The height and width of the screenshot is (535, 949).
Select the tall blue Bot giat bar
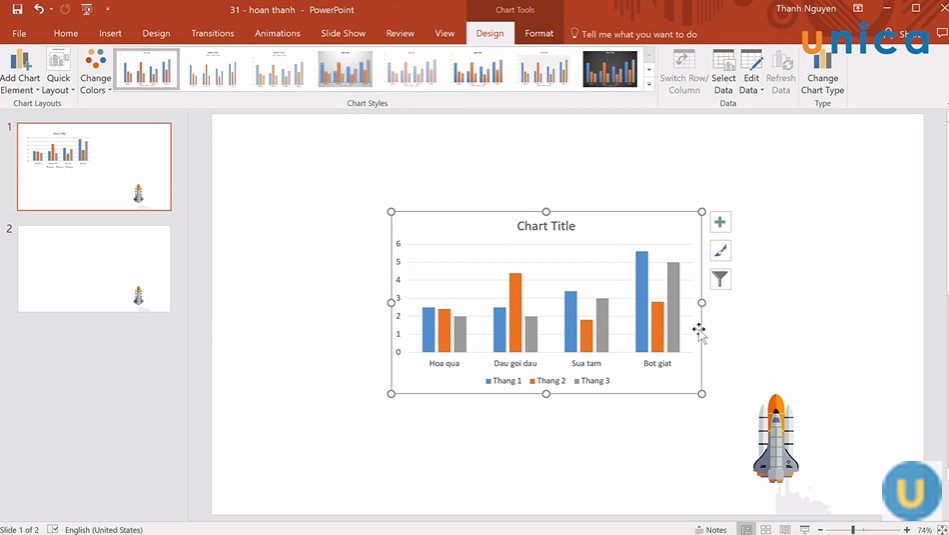(x=642, y=301)
